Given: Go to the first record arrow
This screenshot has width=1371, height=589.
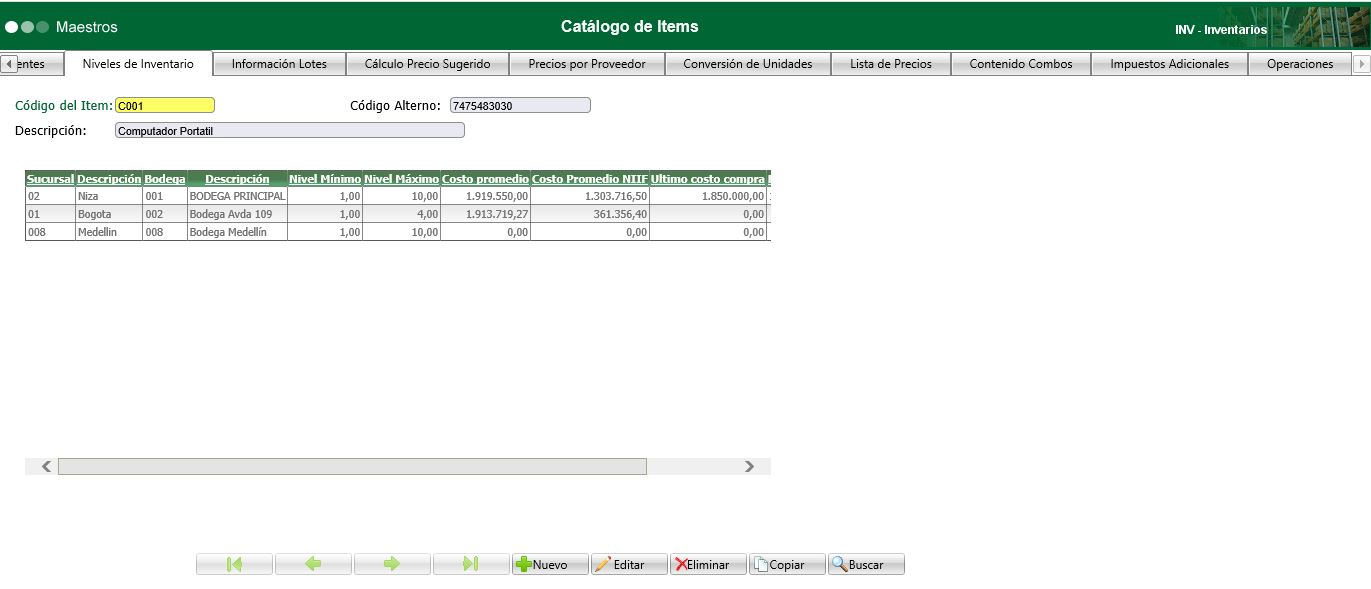Looking at the screenshot, I should (234, 564).
